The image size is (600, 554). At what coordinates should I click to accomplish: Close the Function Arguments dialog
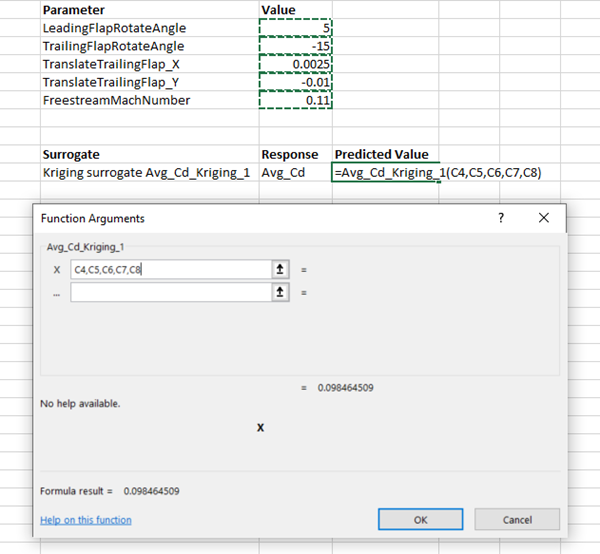[x=544, y=218]
